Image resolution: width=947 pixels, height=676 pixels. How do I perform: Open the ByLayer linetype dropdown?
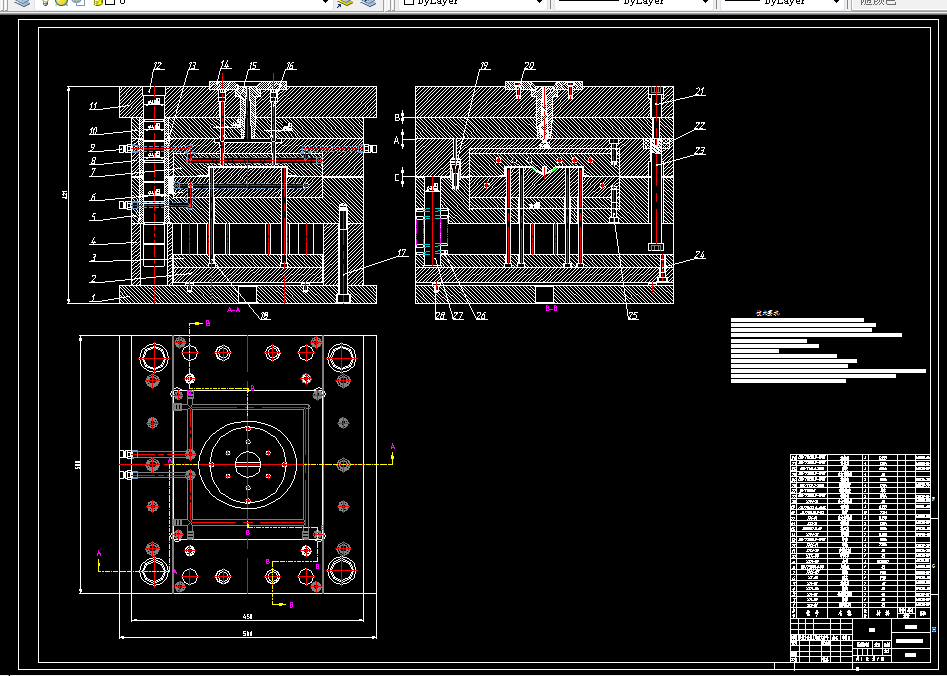coord(632,2)
